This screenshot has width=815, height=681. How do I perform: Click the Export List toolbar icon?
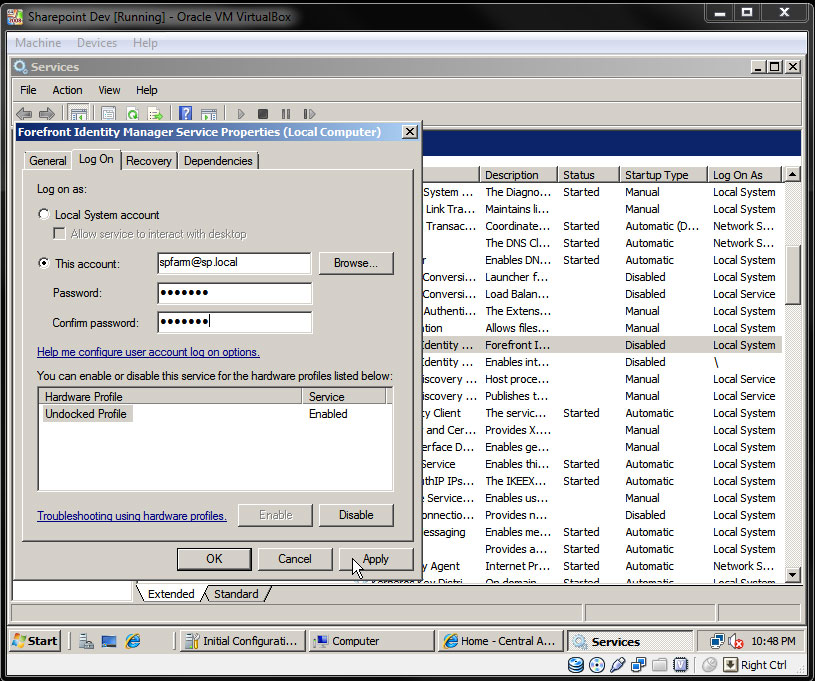point(155,113)
